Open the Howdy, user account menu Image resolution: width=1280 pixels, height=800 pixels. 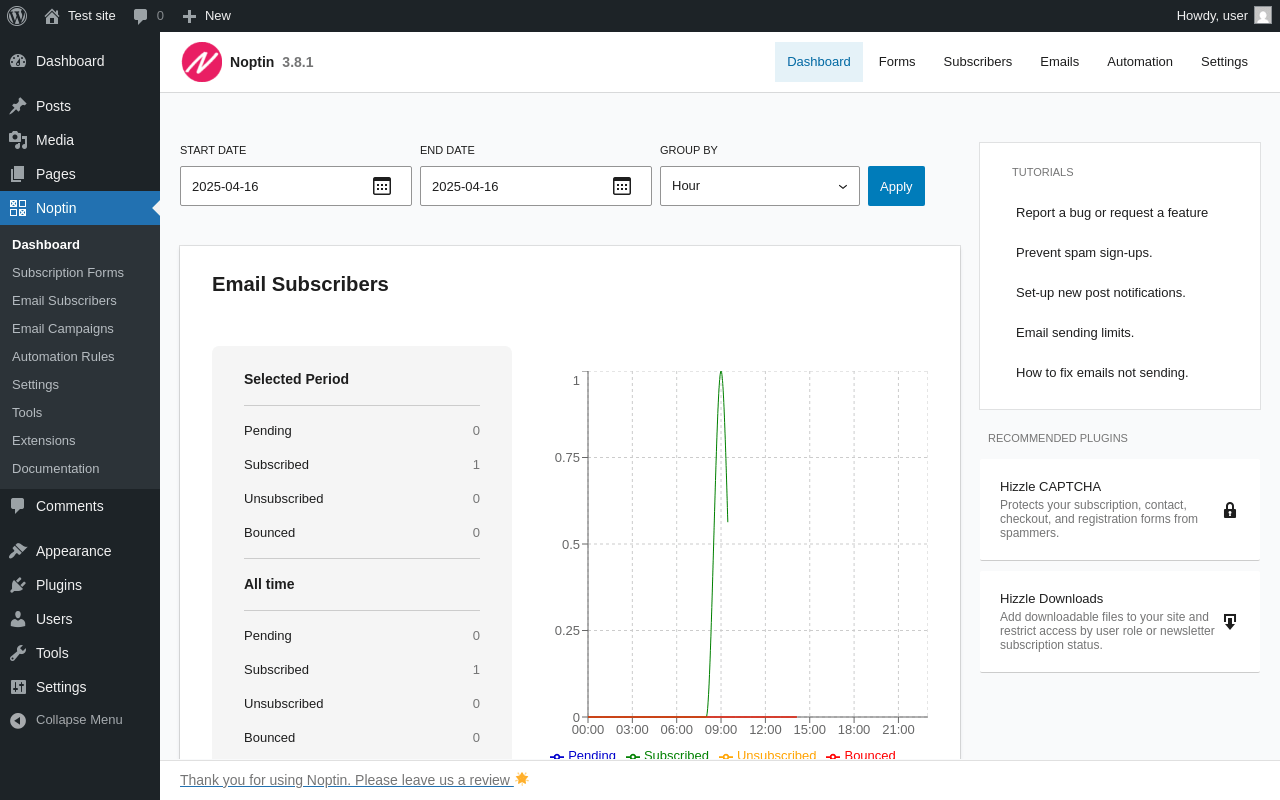[1212, 16]
